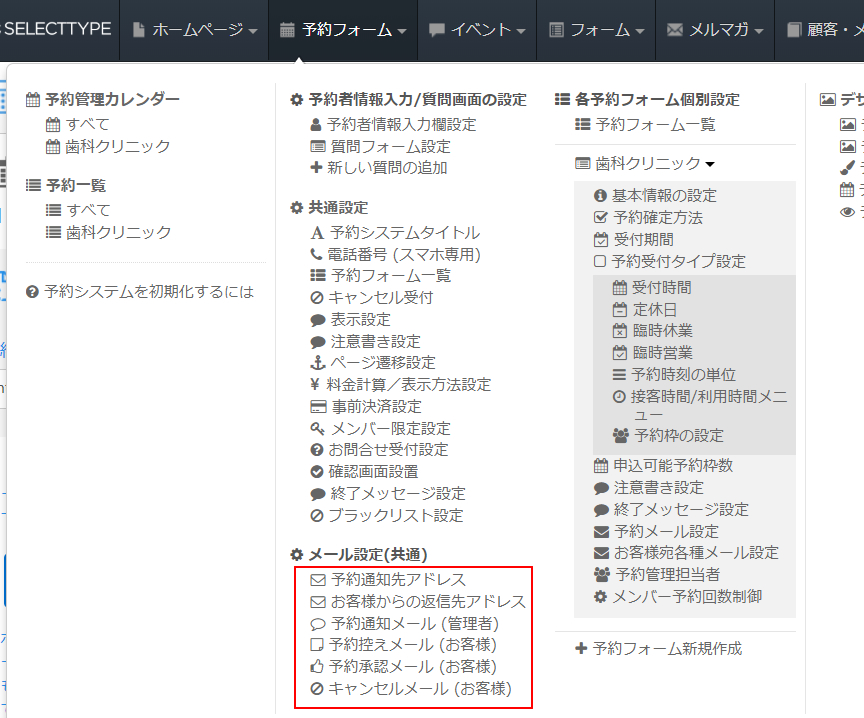Open the 予約フォーム dropdown in the top navigation
864x718 pixels.
(x=343, y=30)
